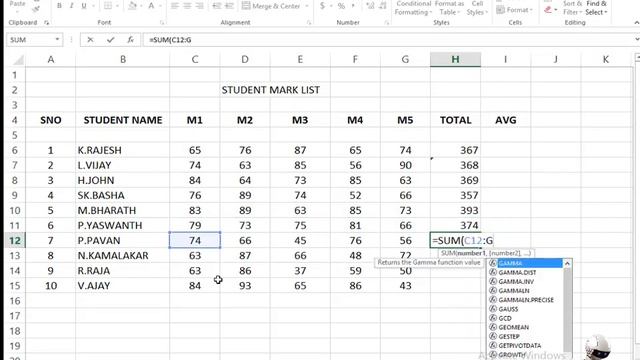Center-align the cell text
Screen dimensions: 640x360
pyautogui.click(x=187, y=6)
